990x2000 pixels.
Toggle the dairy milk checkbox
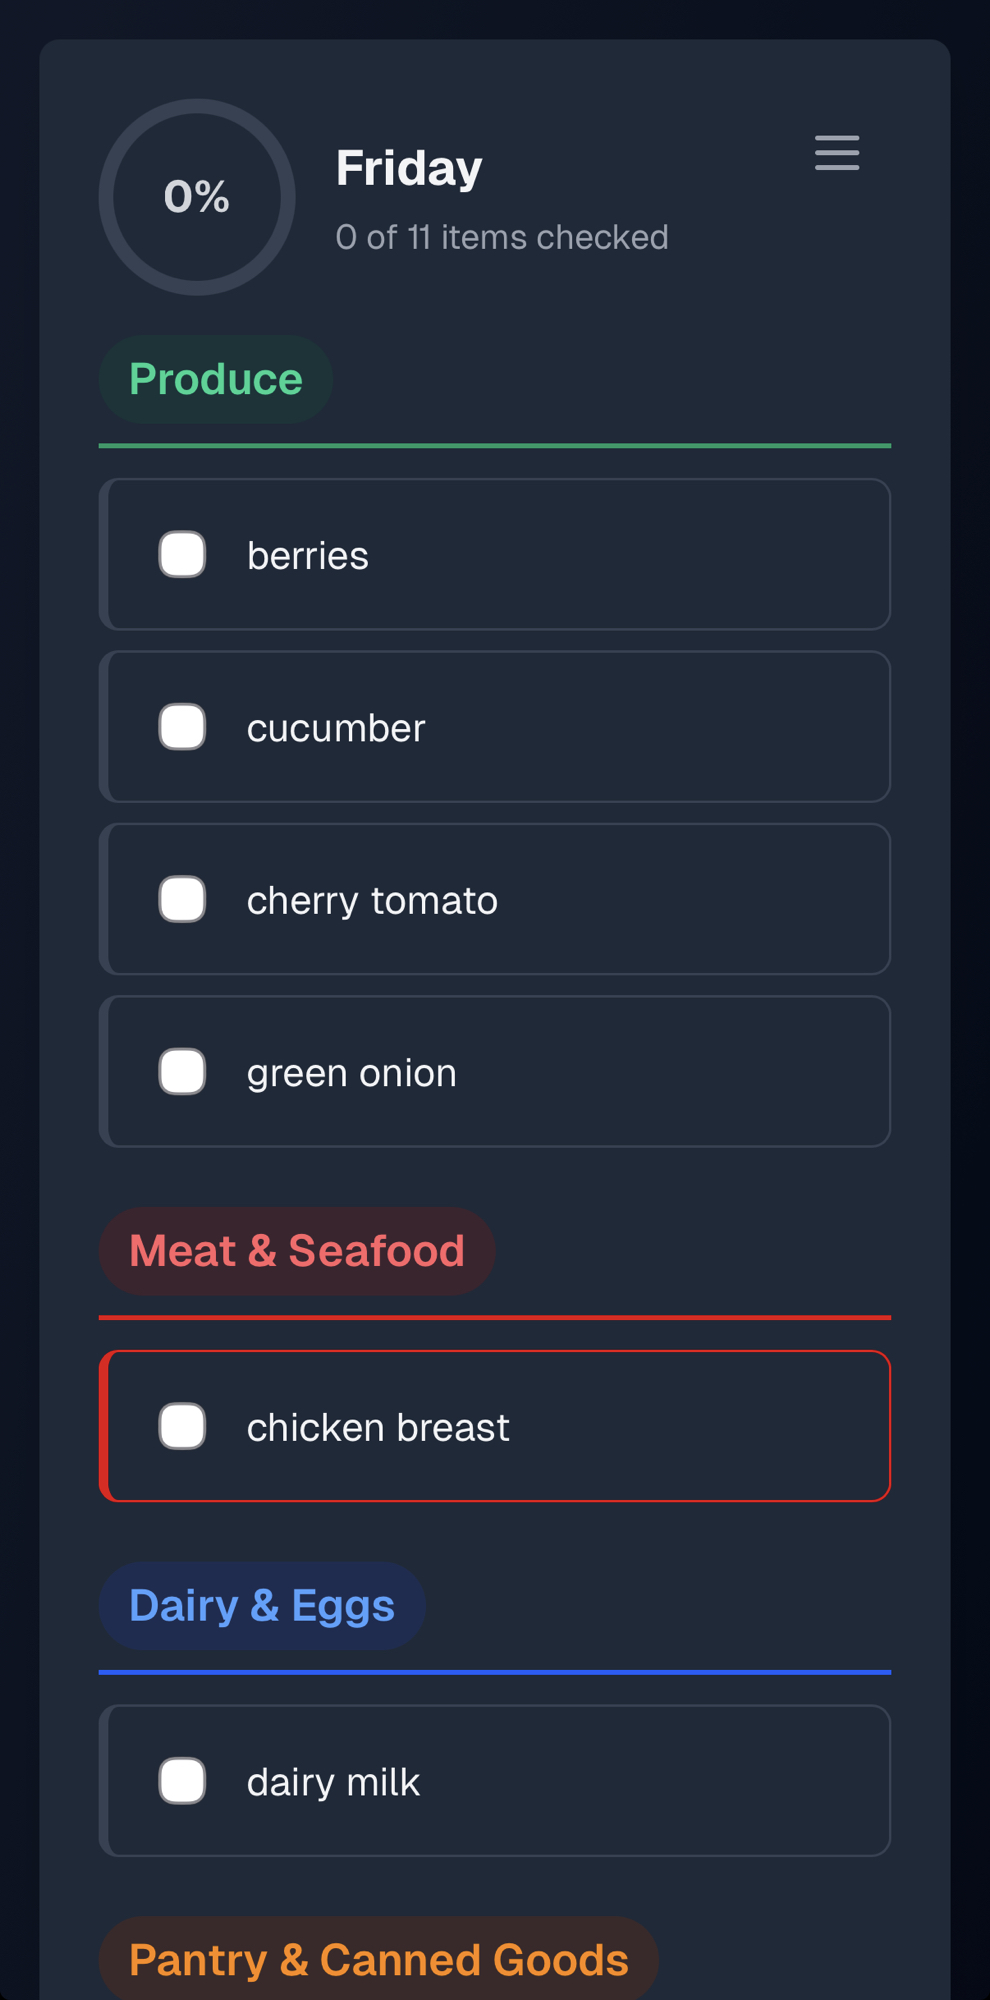point(182,1781)
